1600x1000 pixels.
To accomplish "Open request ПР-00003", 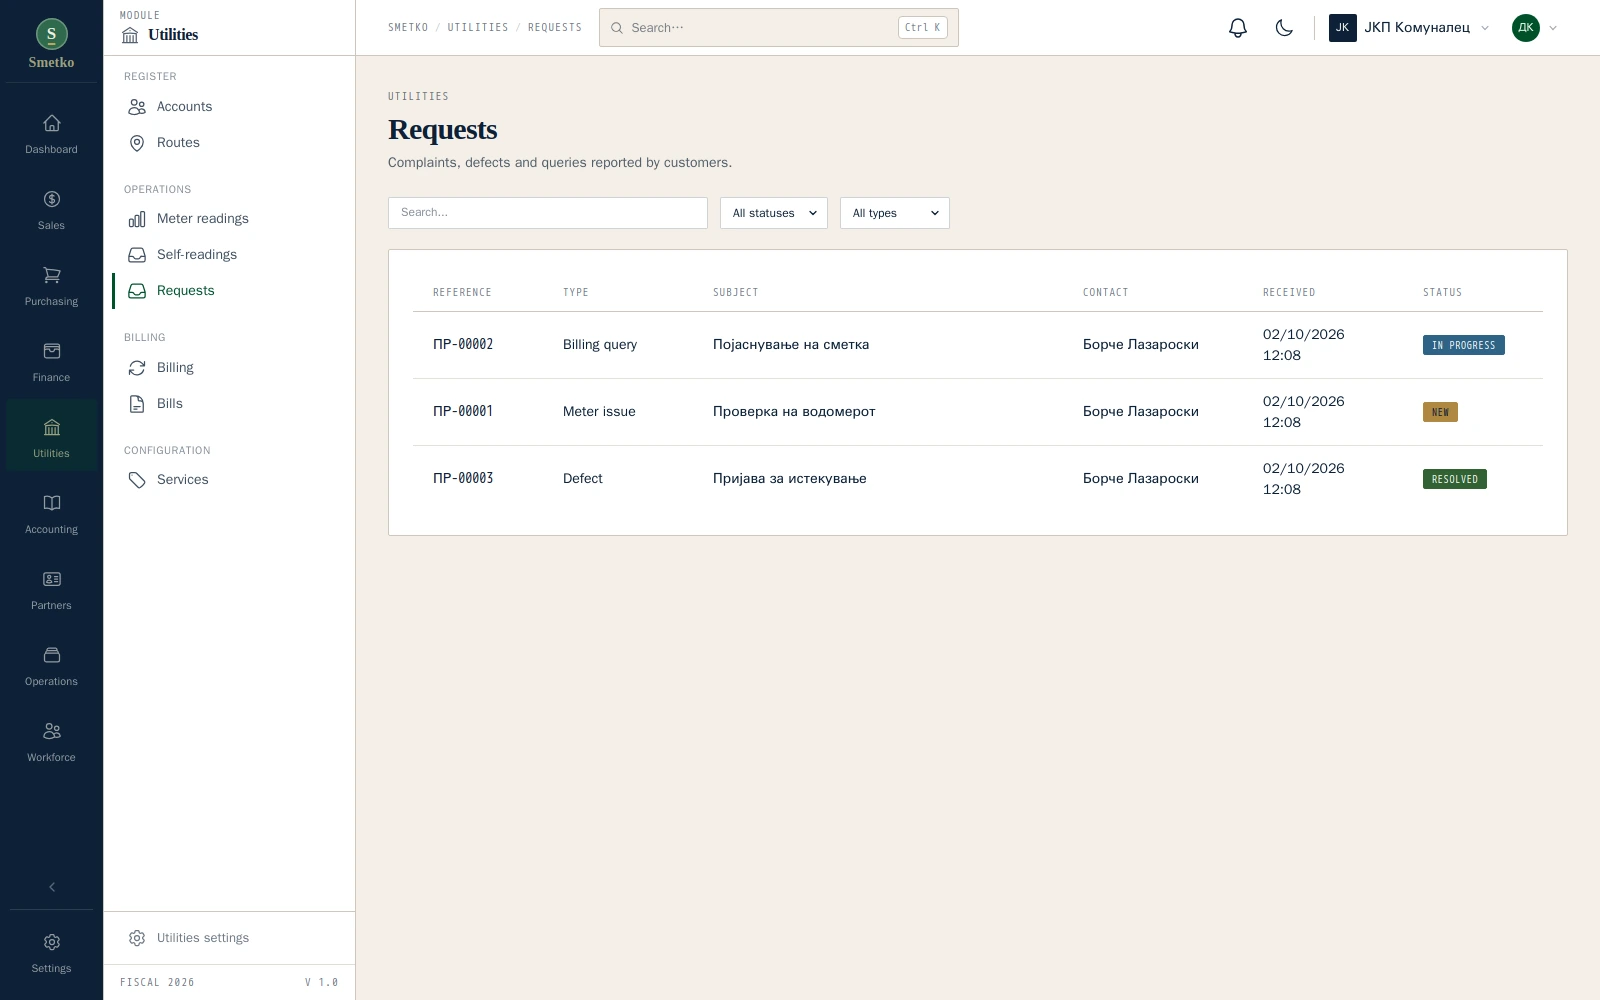I will (978, 479).
